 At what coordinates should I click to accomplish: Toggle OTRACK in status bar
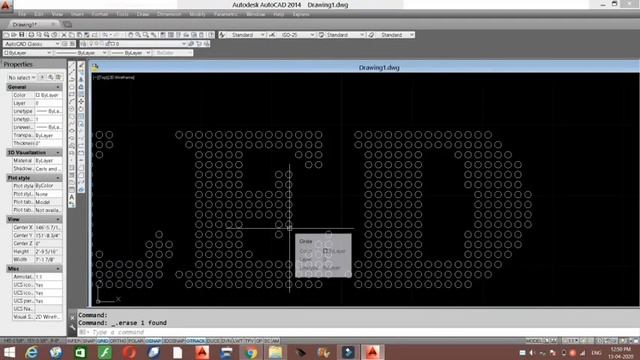click(196, 341)
